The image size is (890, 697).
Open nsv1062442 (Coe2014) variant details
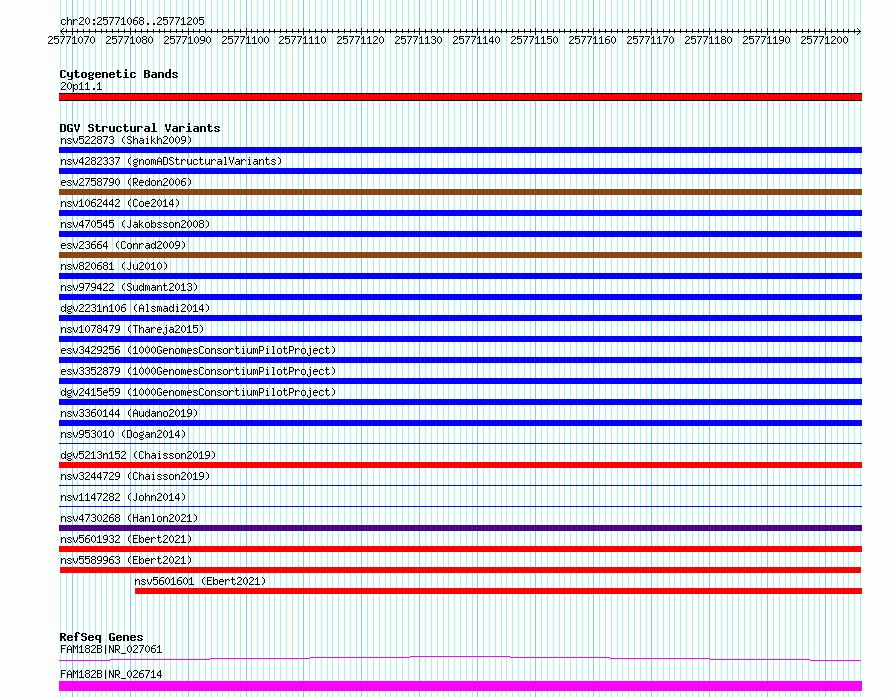click(x=120, y=203)
